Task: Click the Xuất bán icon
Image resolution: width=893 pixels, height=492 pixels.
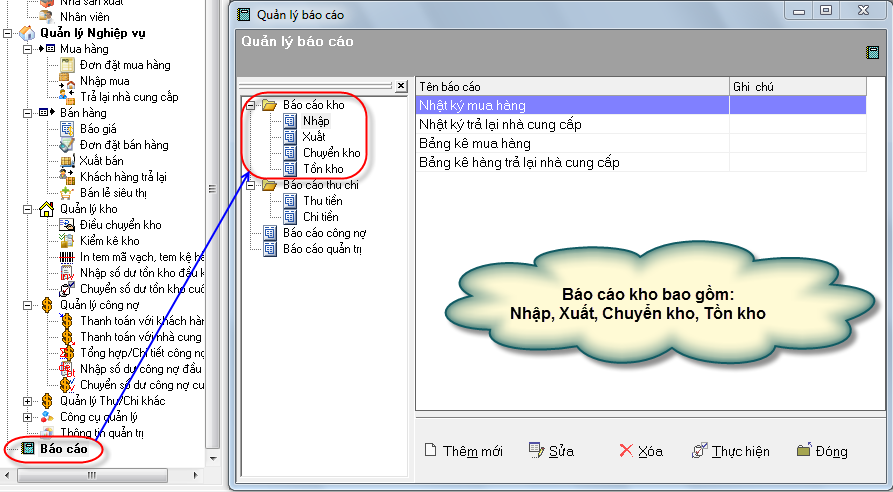Action: click(x=67, y=161)
